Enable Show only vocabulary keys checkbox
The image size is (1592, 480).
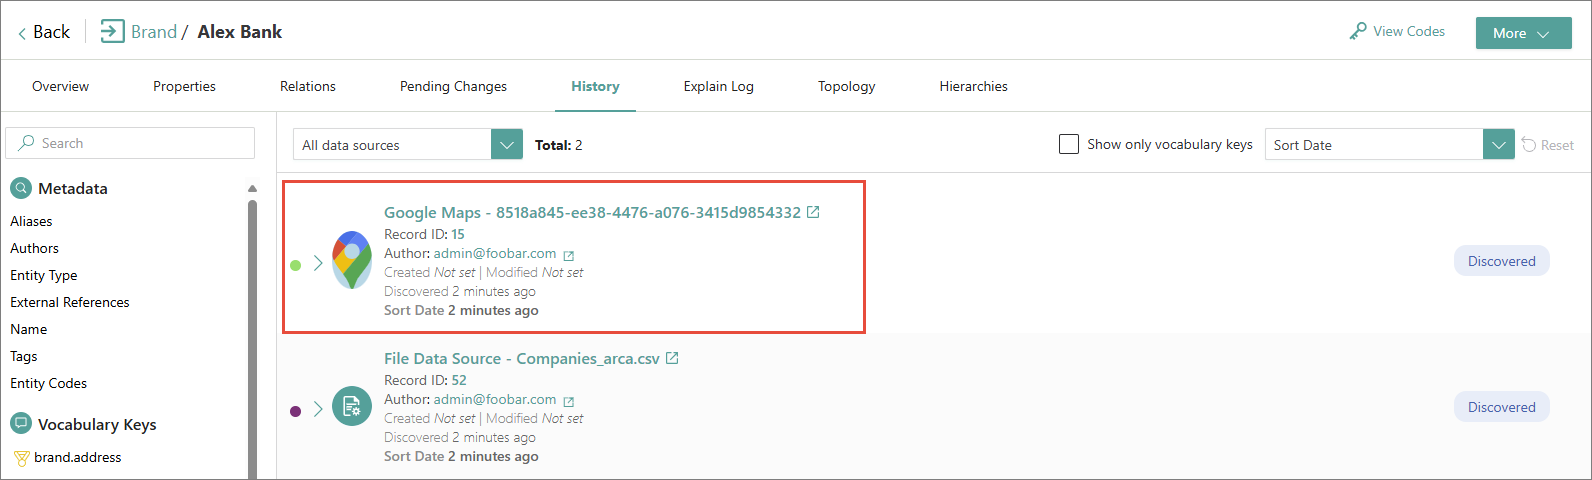(1069, 144)
